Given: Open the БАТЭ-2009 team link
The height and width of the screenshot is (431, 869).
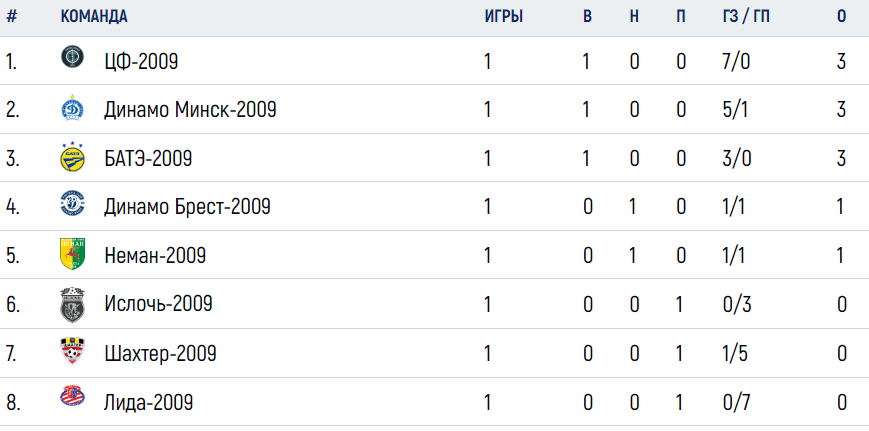Looking at the screenshot, I should pyautogui.click(x=148, y=158).
